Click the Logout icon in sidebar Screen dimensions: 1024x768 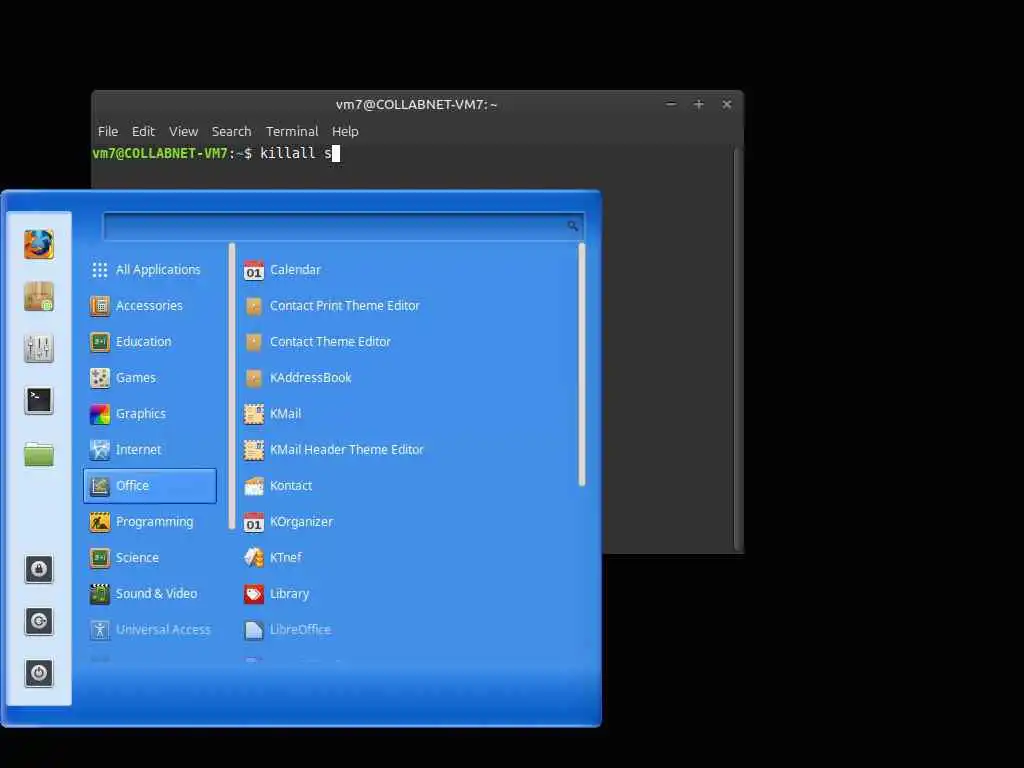click(x=39, y=621)
